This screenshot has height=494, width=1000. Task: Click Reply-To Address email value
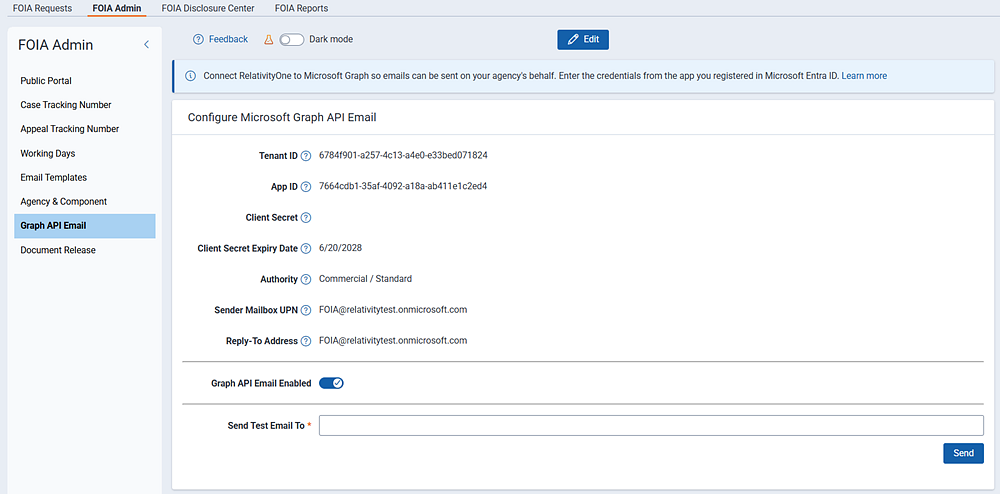(393, 340)
